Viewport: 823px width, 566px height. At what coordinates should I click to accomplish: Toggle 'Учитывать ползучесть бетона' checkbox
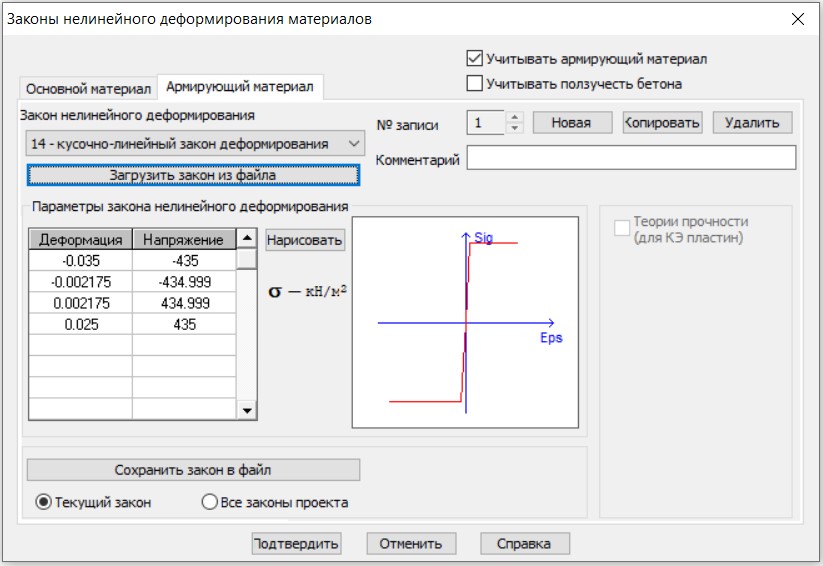(475, 84)
